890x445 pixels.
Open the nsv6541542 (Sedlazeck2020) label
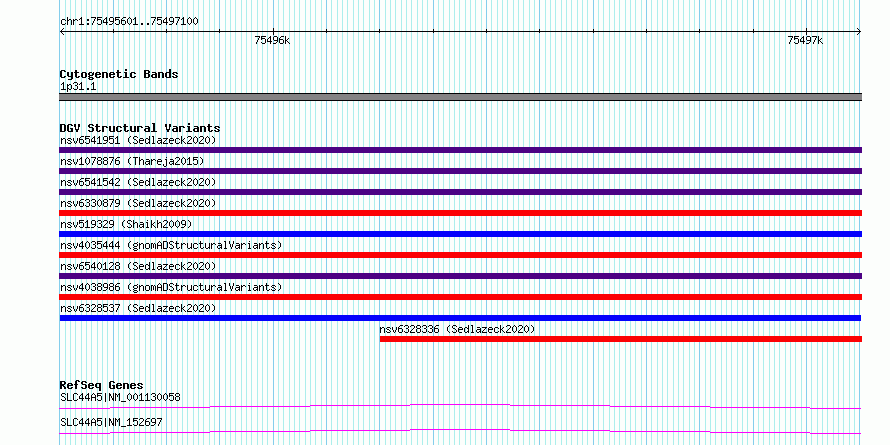point(138,182)
